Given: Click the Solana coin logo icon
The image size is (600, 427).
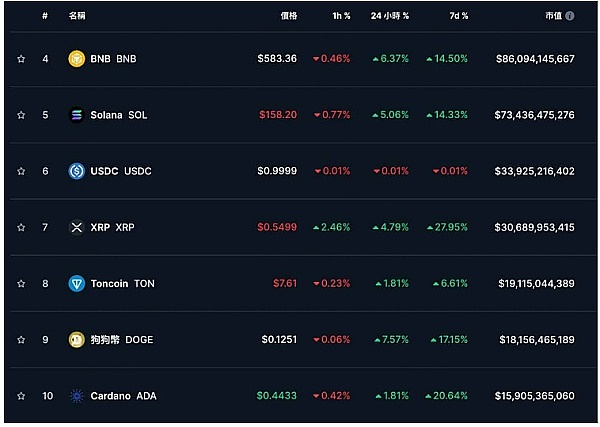Looking at the screenshot, I should [76, 115].
